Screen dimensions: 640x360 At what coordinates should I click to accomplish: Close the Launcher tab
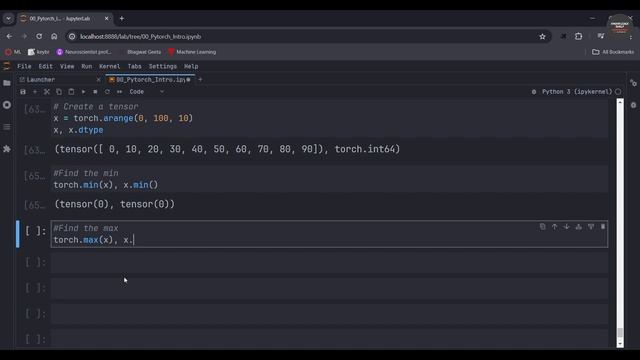click(x=98, y=80)
